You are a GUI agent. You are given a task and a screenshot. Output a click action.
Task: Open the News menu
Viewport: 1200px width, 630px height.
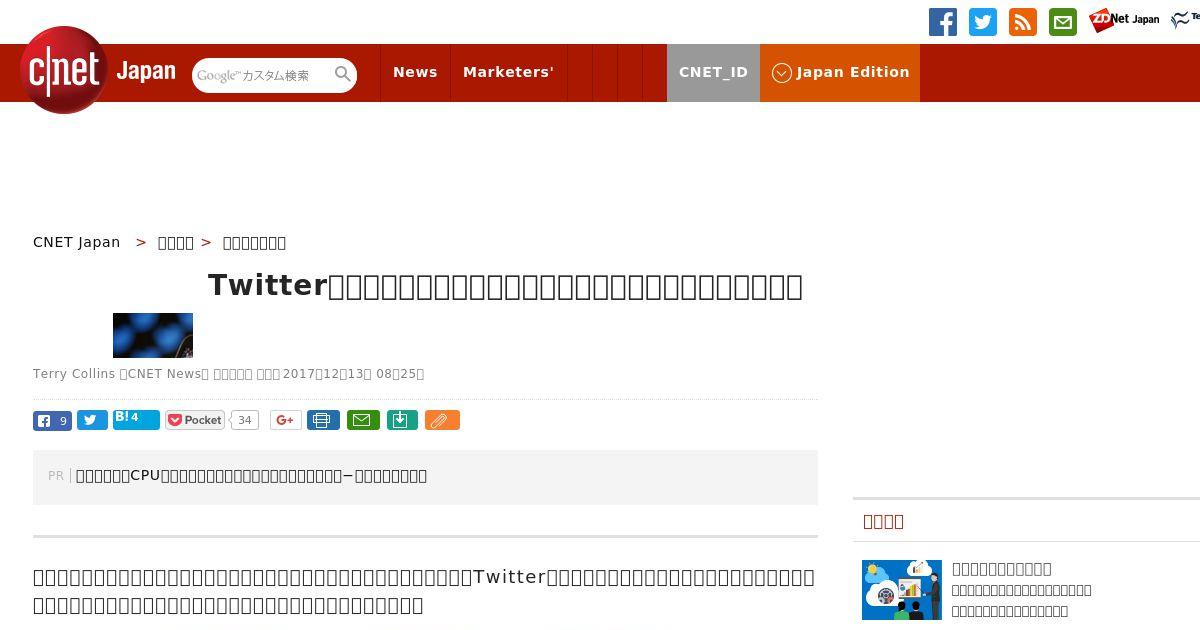coord(415,73)
